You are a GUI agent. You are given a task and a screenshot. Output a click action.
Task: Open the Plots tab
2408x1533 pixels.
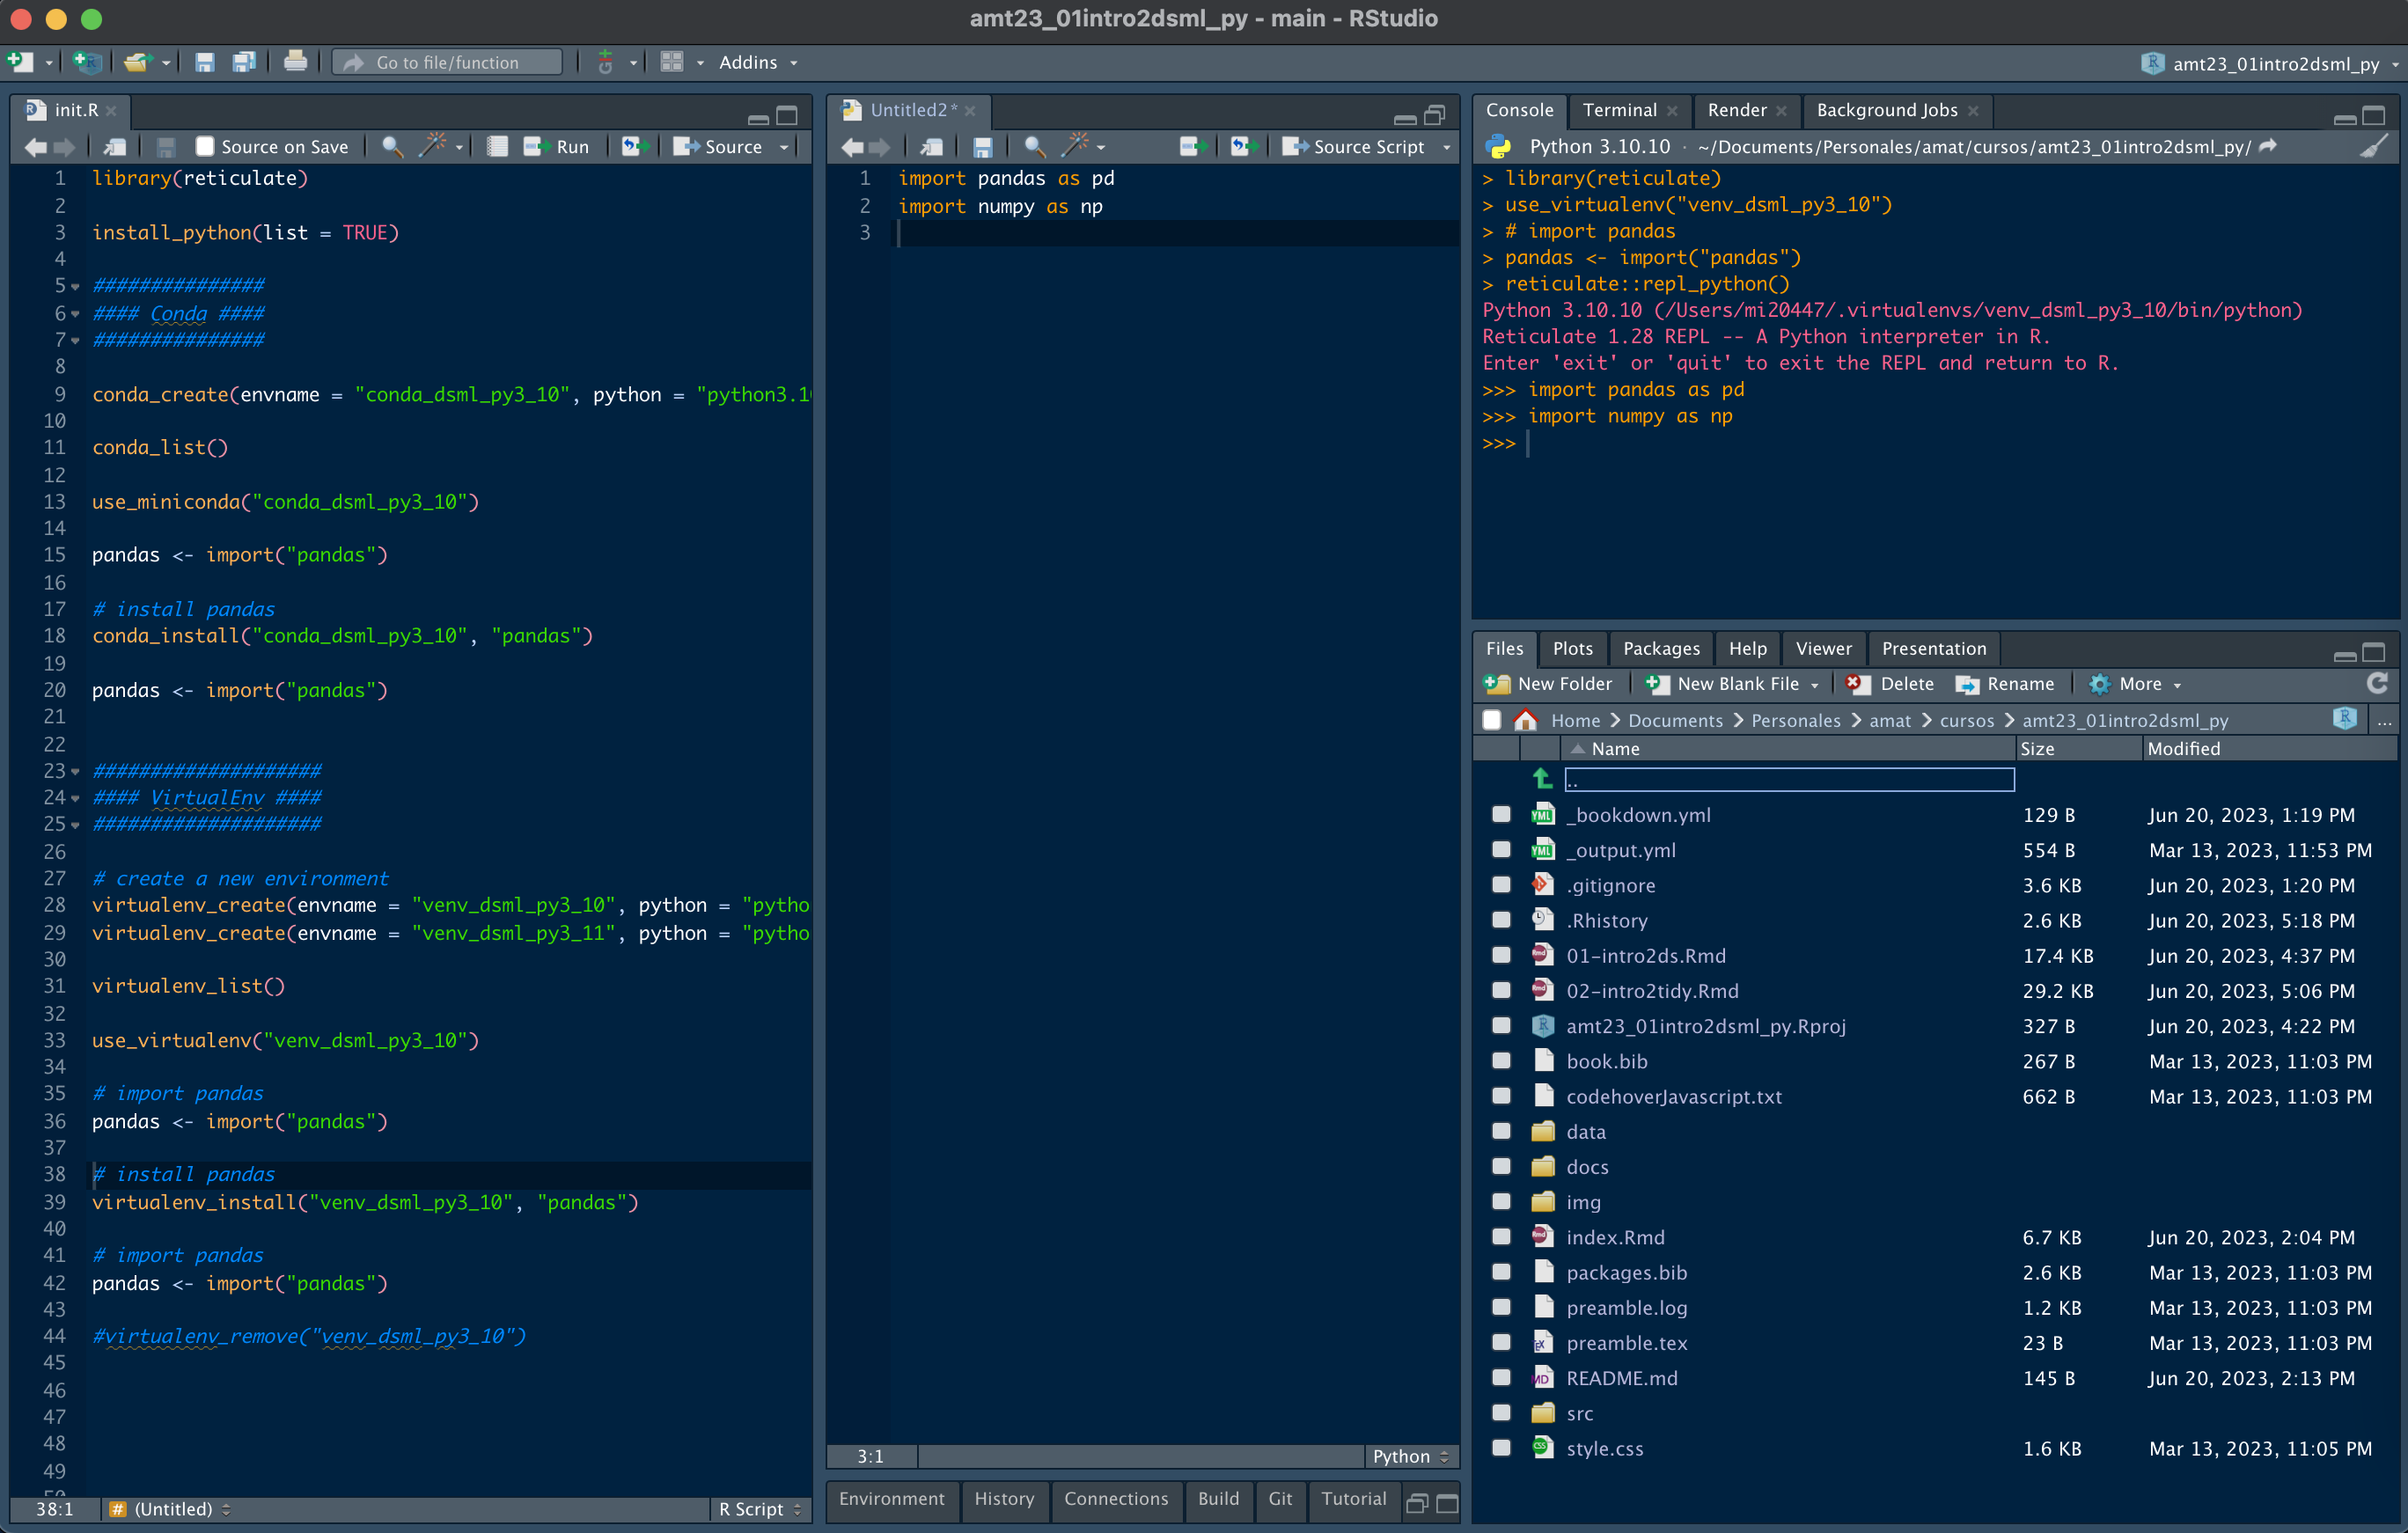1572,648
